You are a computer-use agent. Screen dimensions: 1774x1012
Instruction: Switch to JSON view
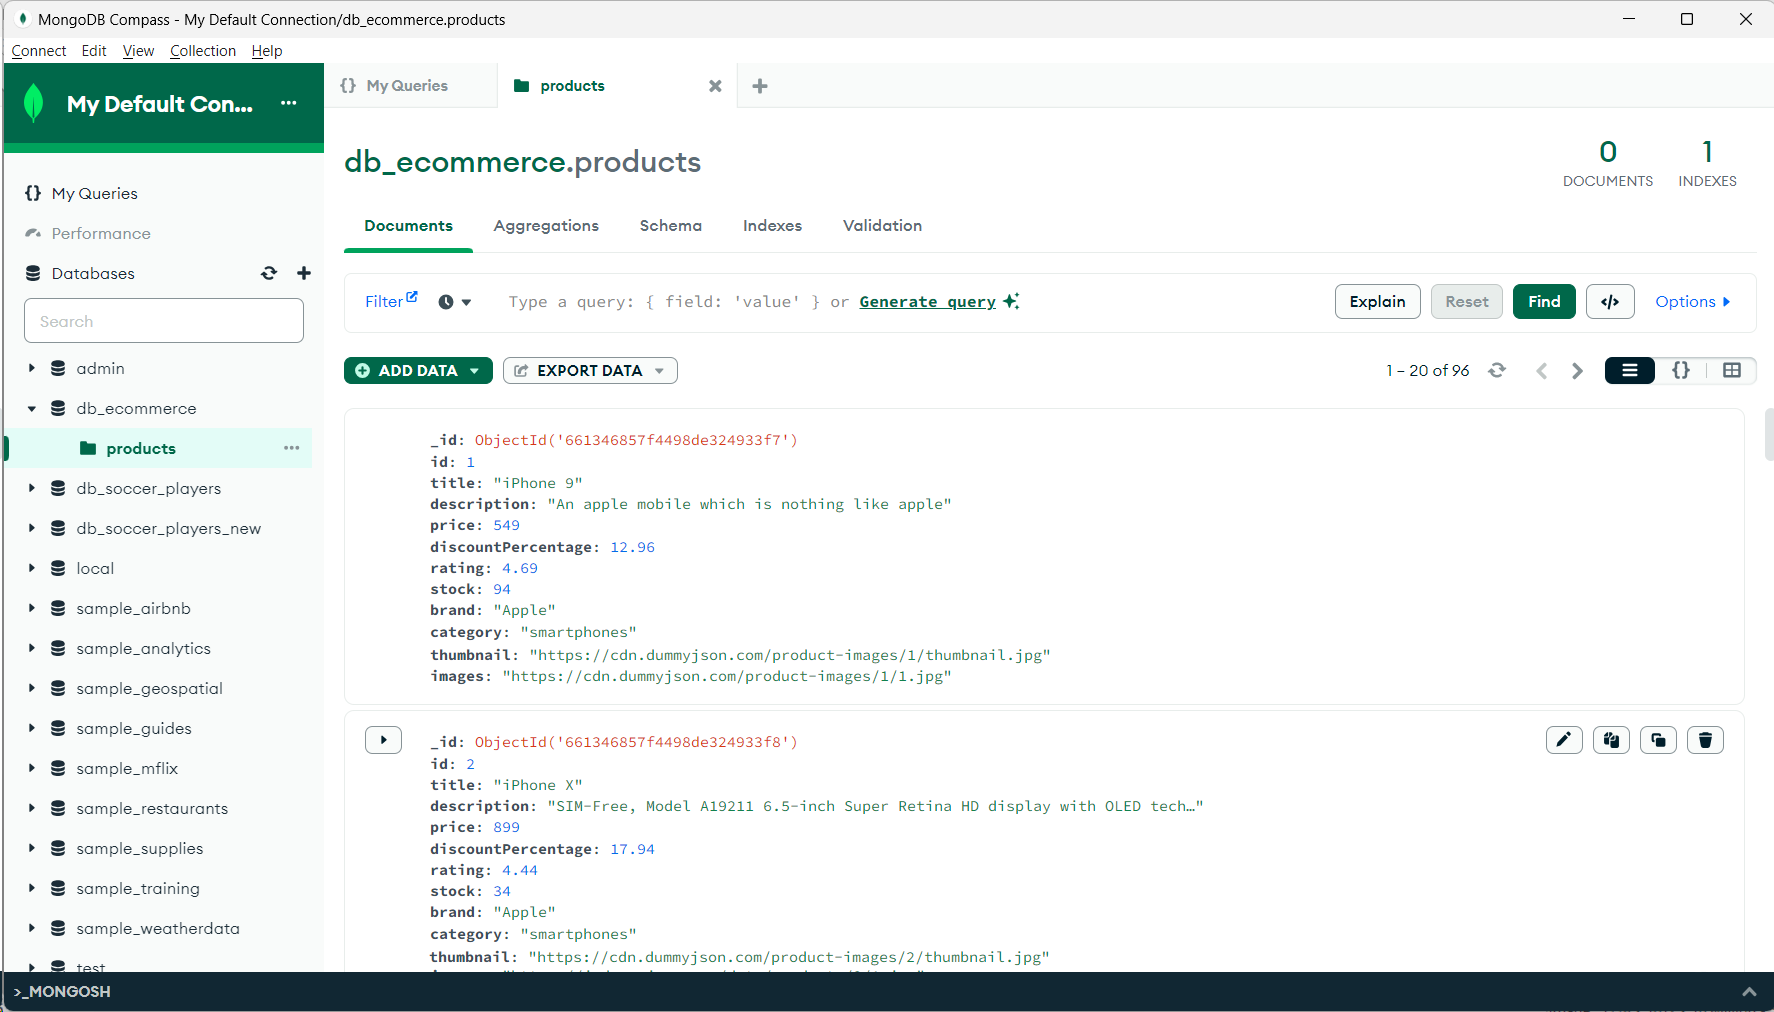tap(1681, 371)
